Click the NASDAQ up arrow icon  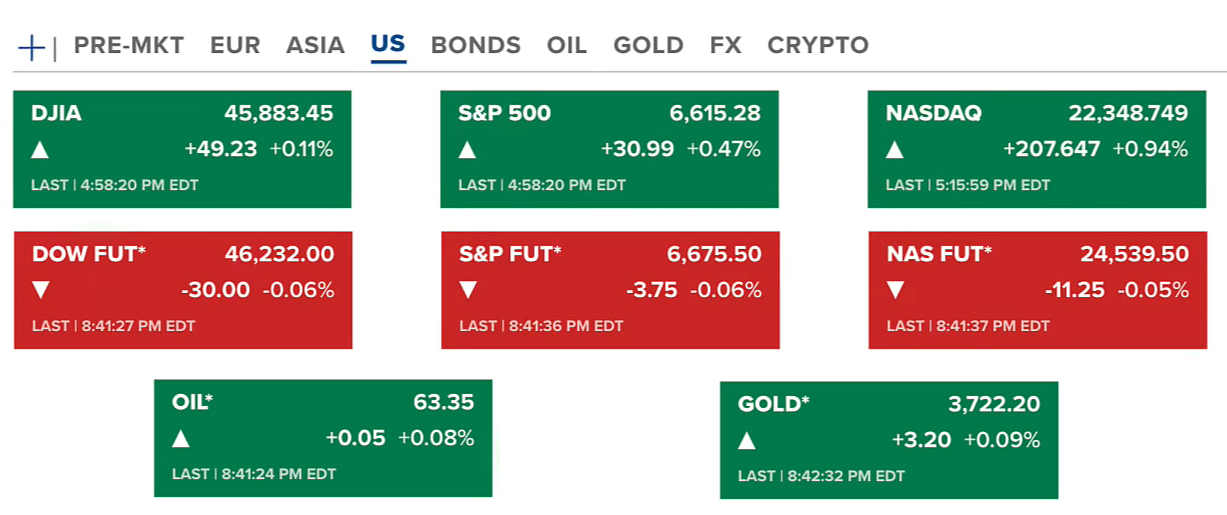(895, 150)
